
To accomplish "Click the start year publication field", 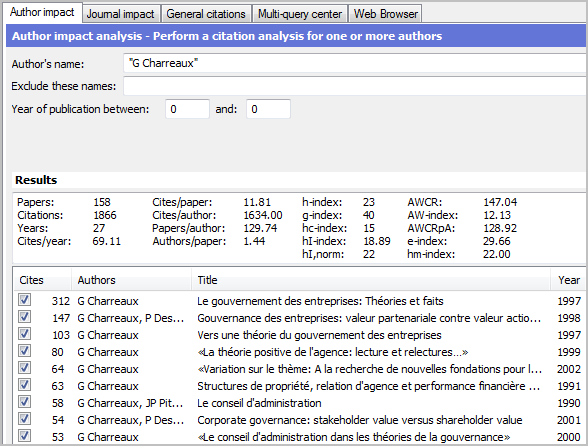I will click(x=187, y=109).
